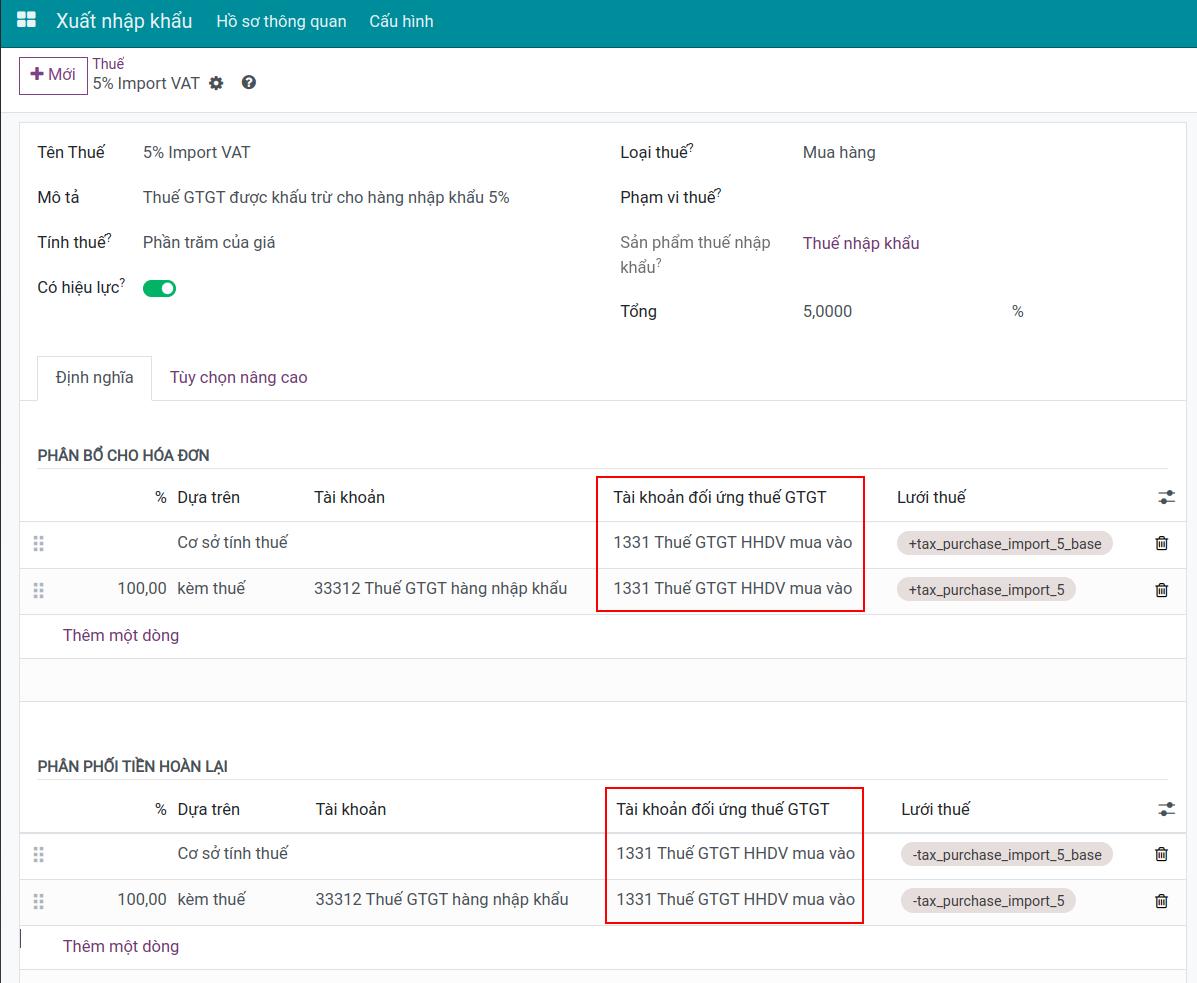The height and width of the screenshot is (983, 1197).
Task: Delete the +tax_purchase_import_5 invoice row
Action: pyautogui.click(x=1161, y=590)
